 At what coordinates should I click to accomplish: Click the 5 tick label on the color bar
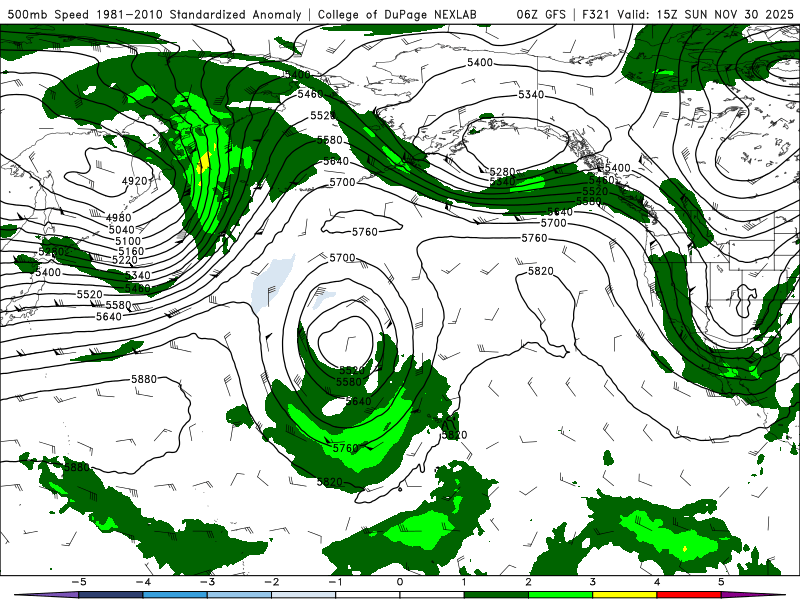tap(721, 582)
